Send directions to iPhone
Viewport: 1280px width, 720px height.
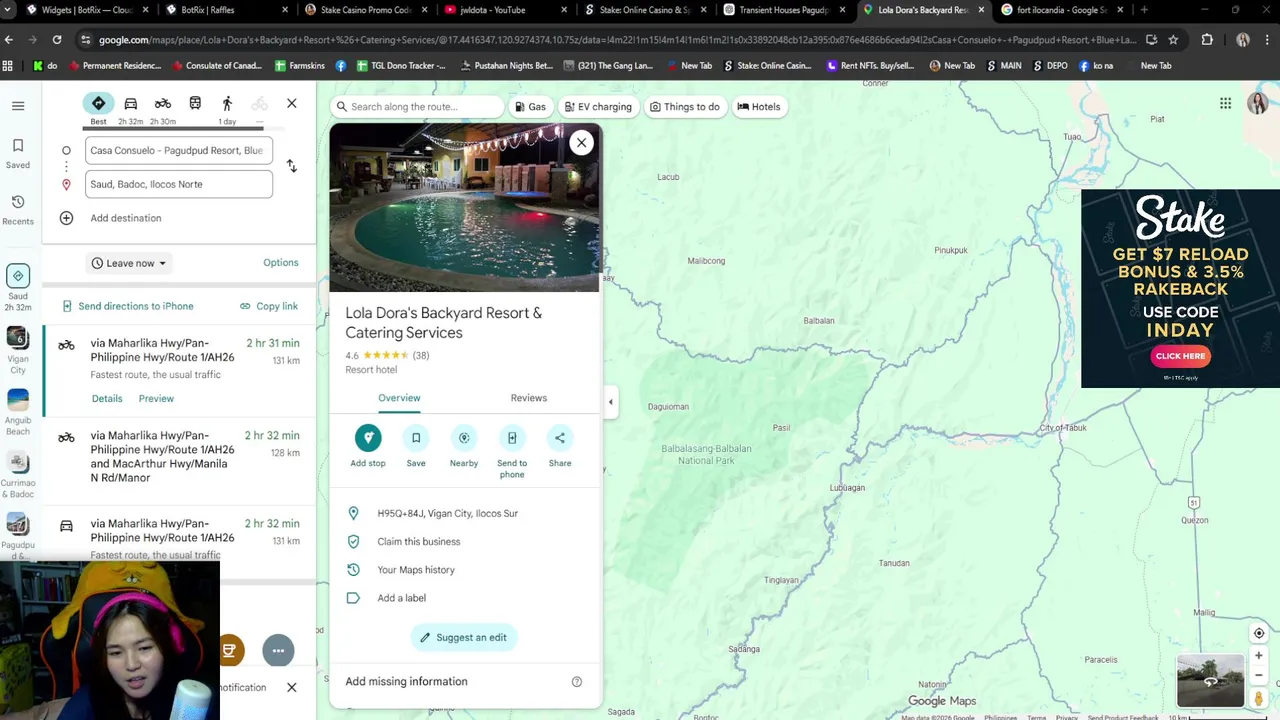tap(127, 306)
